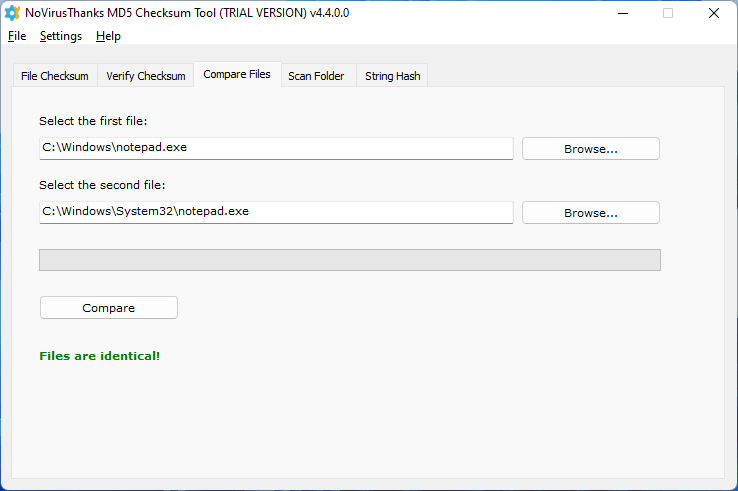The width and height of the screenshot is (738, 491).
Task: Switch to the Verify Checksum tab
Action: click(x=145, y=76)
